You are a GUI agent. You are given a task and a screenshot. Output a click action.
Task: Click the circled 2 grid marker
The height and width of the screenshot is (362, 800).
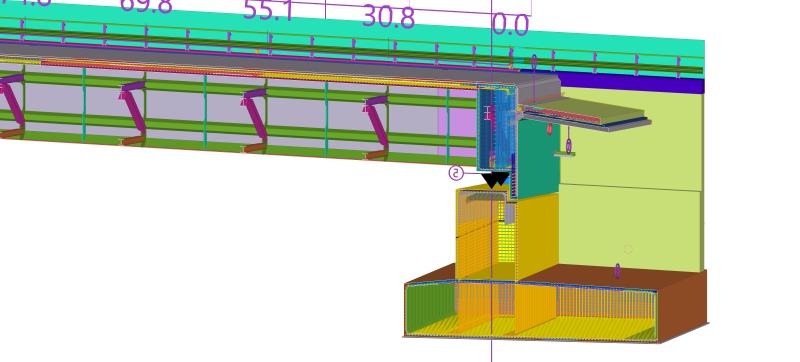(x=456, y=173)
